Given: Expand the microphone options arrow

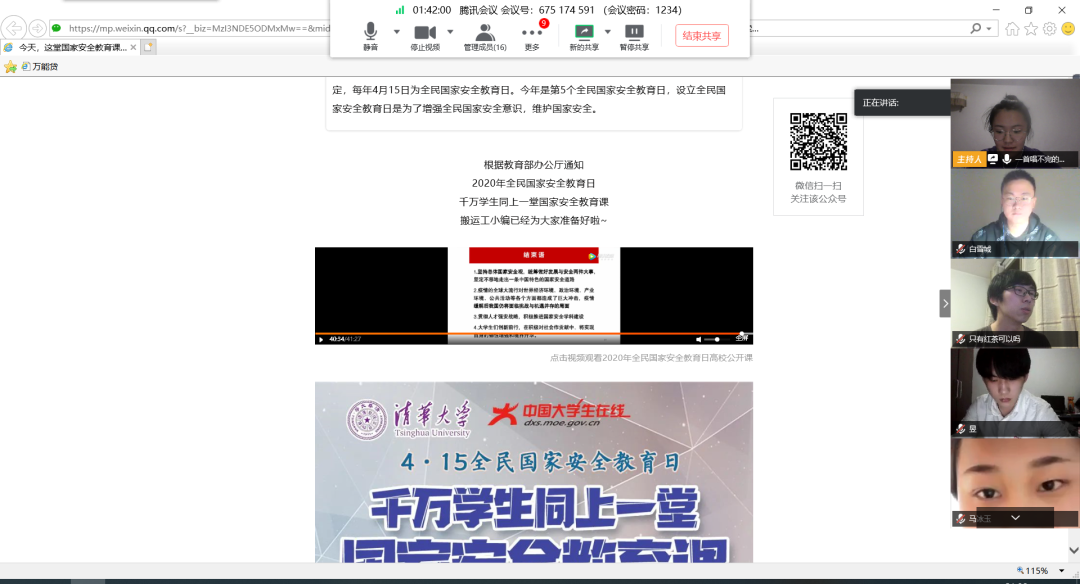Looking at the screenshot, I should tap(397, 32).
